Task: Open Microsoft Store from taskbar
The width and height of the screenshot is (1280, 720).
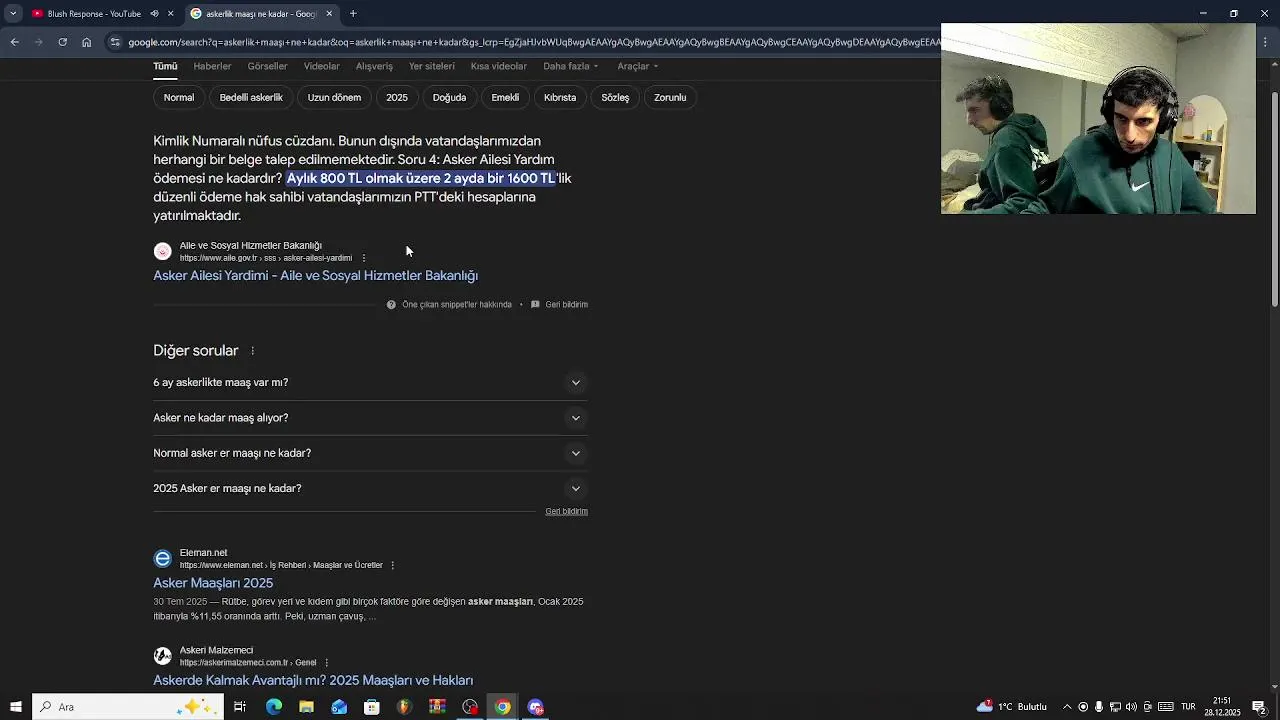Action: point(372,707)
